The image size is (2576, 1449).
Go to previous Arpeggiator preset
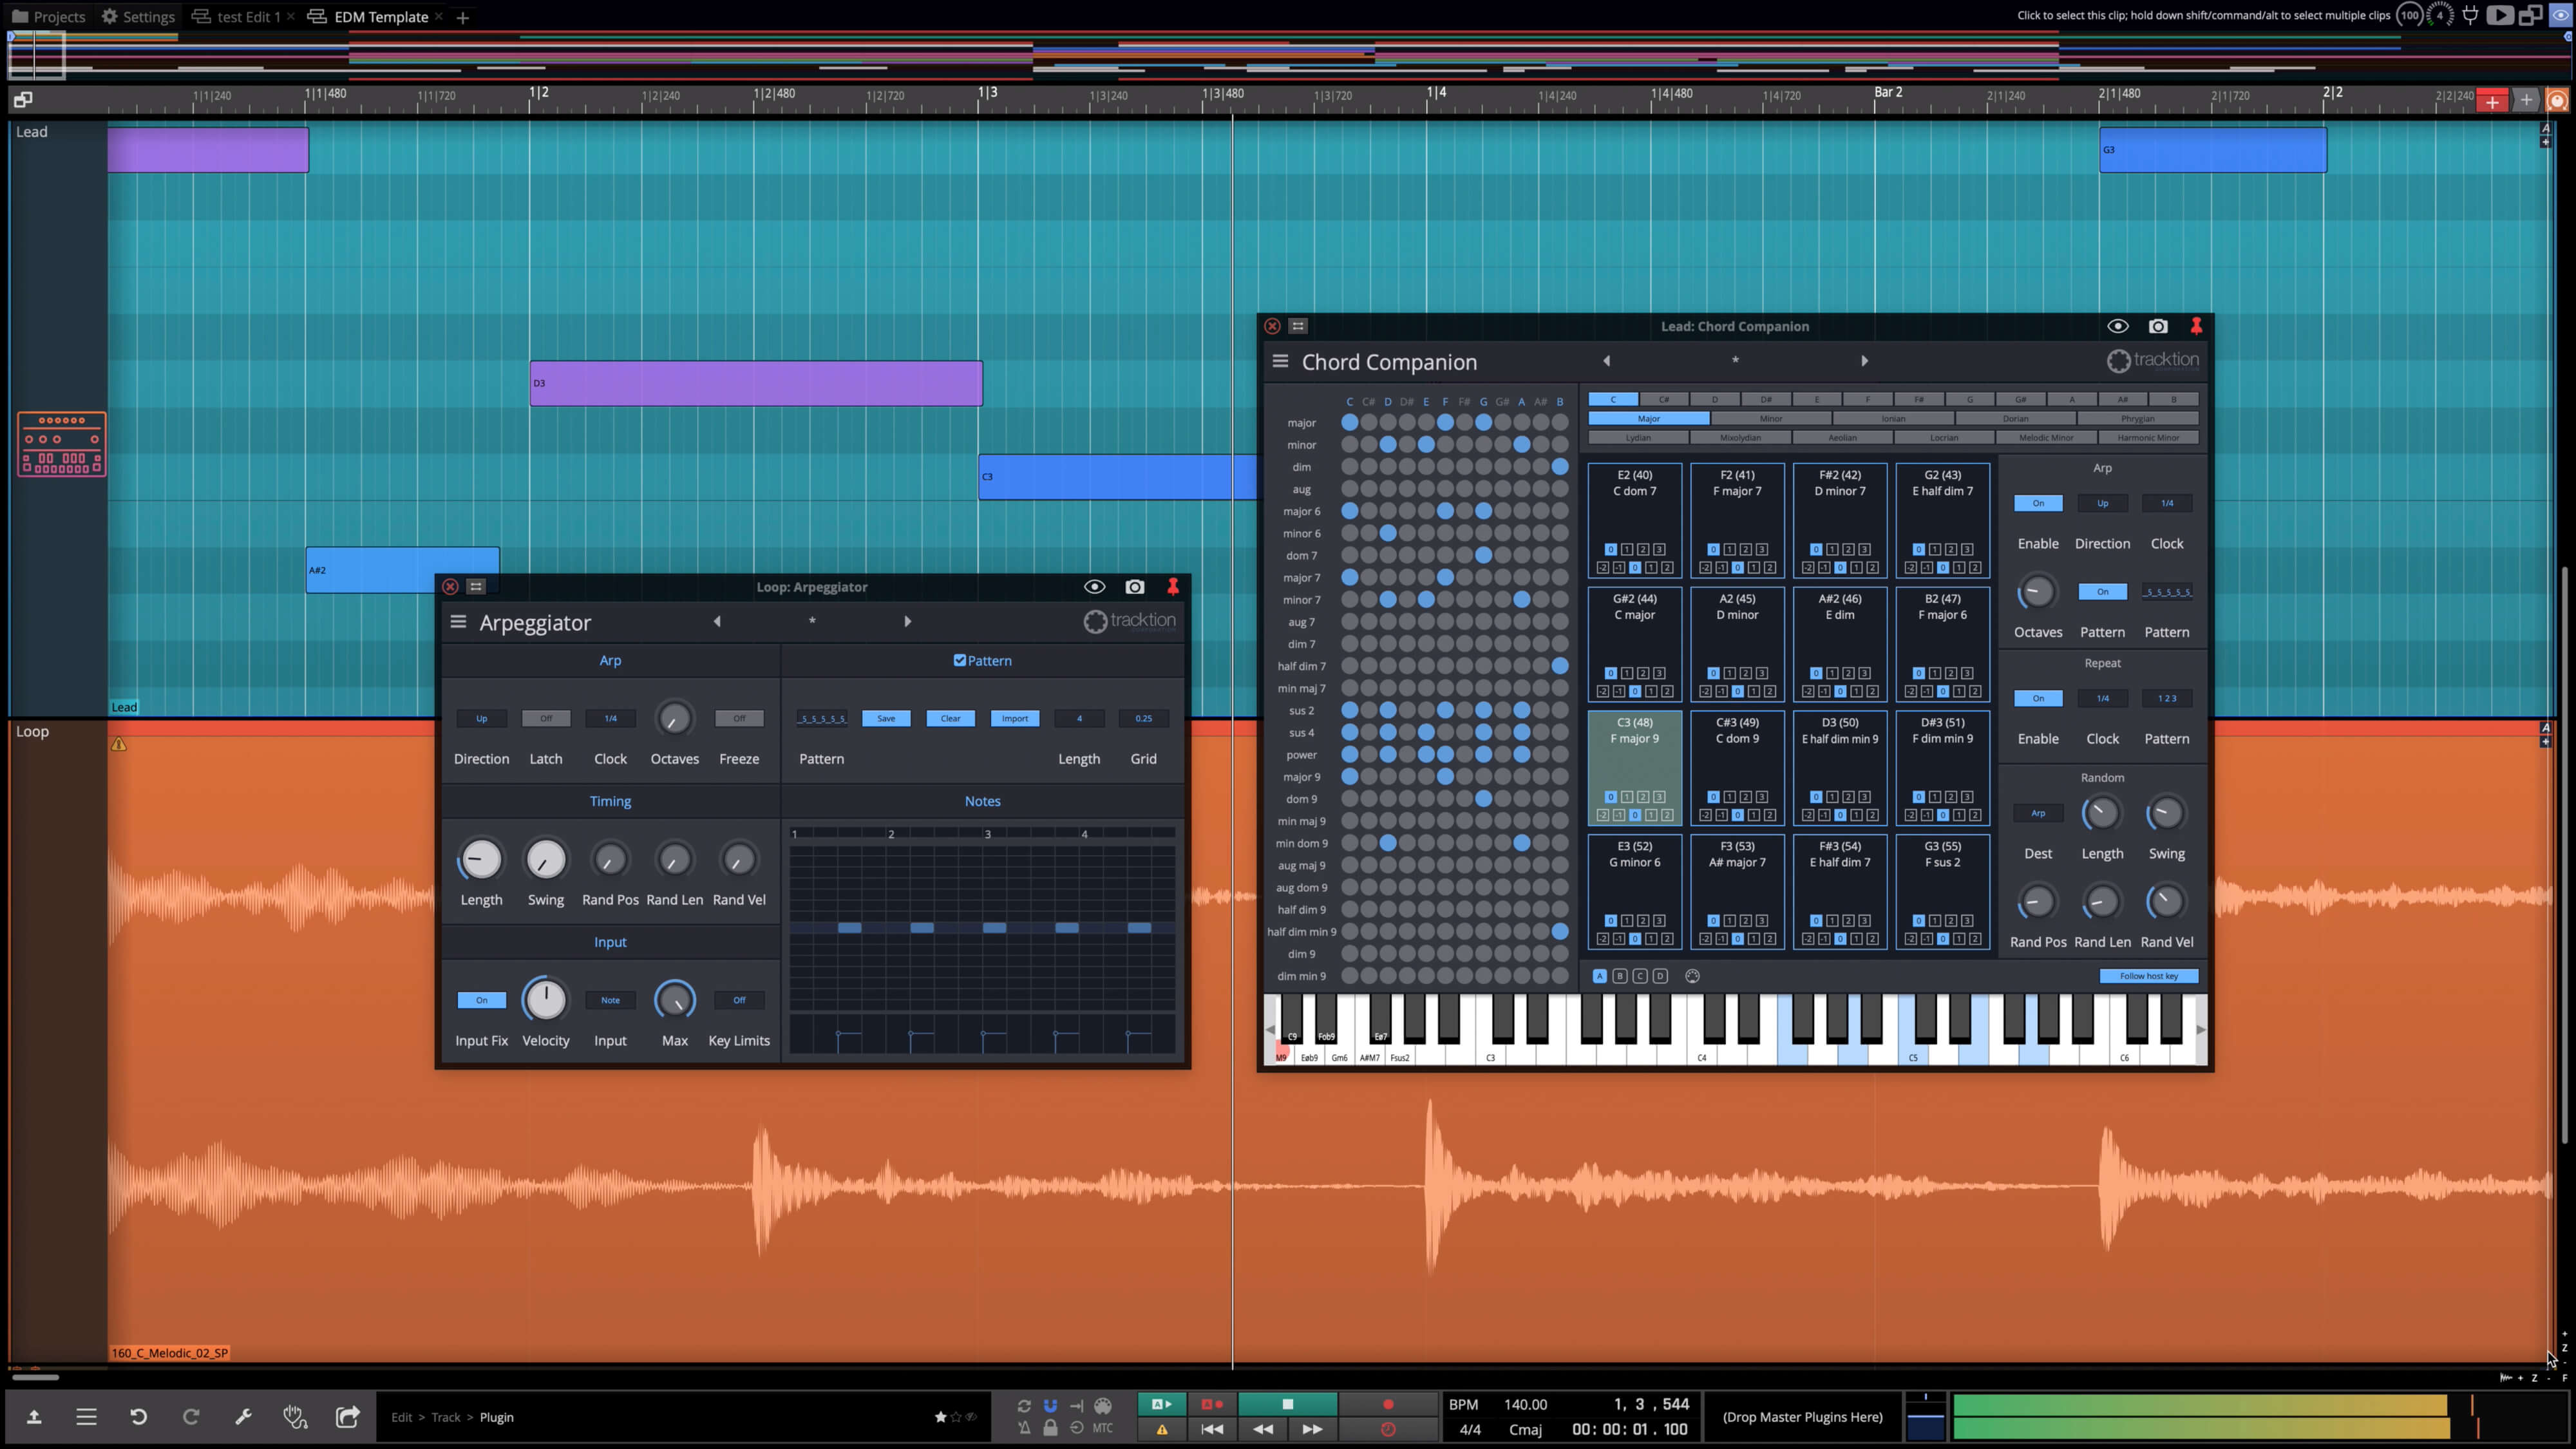(717, 621)
